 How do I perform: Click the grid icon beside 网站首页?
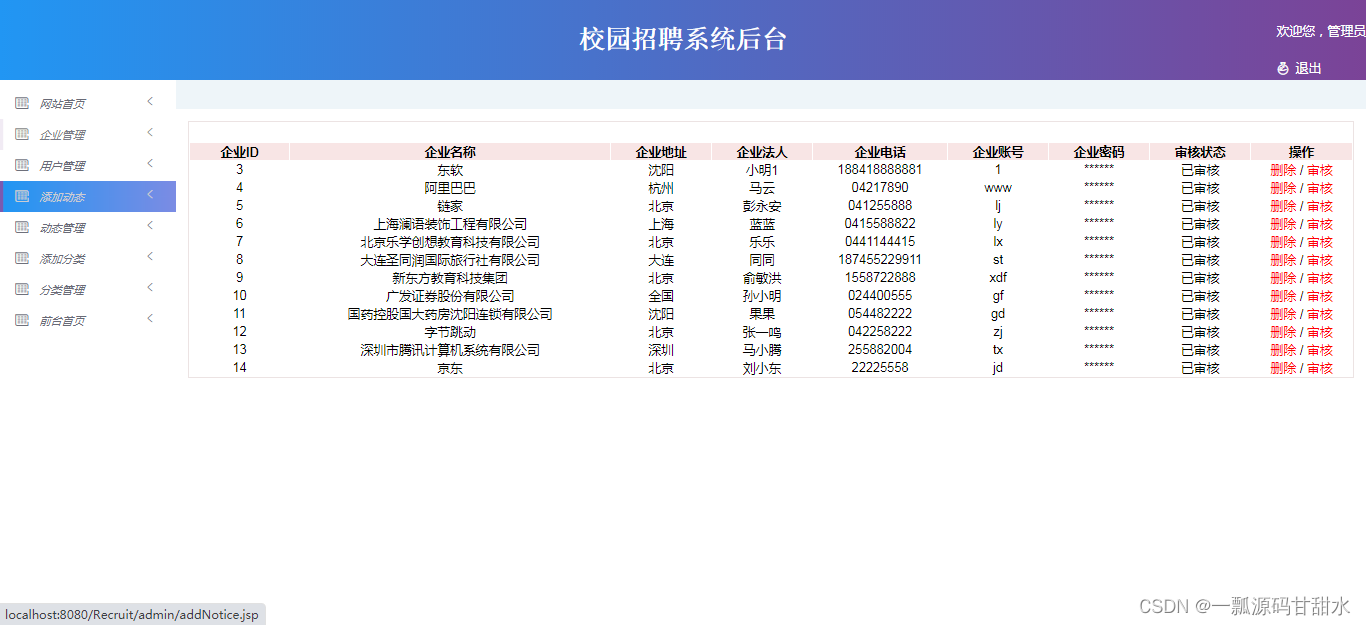tap(22, 103)
